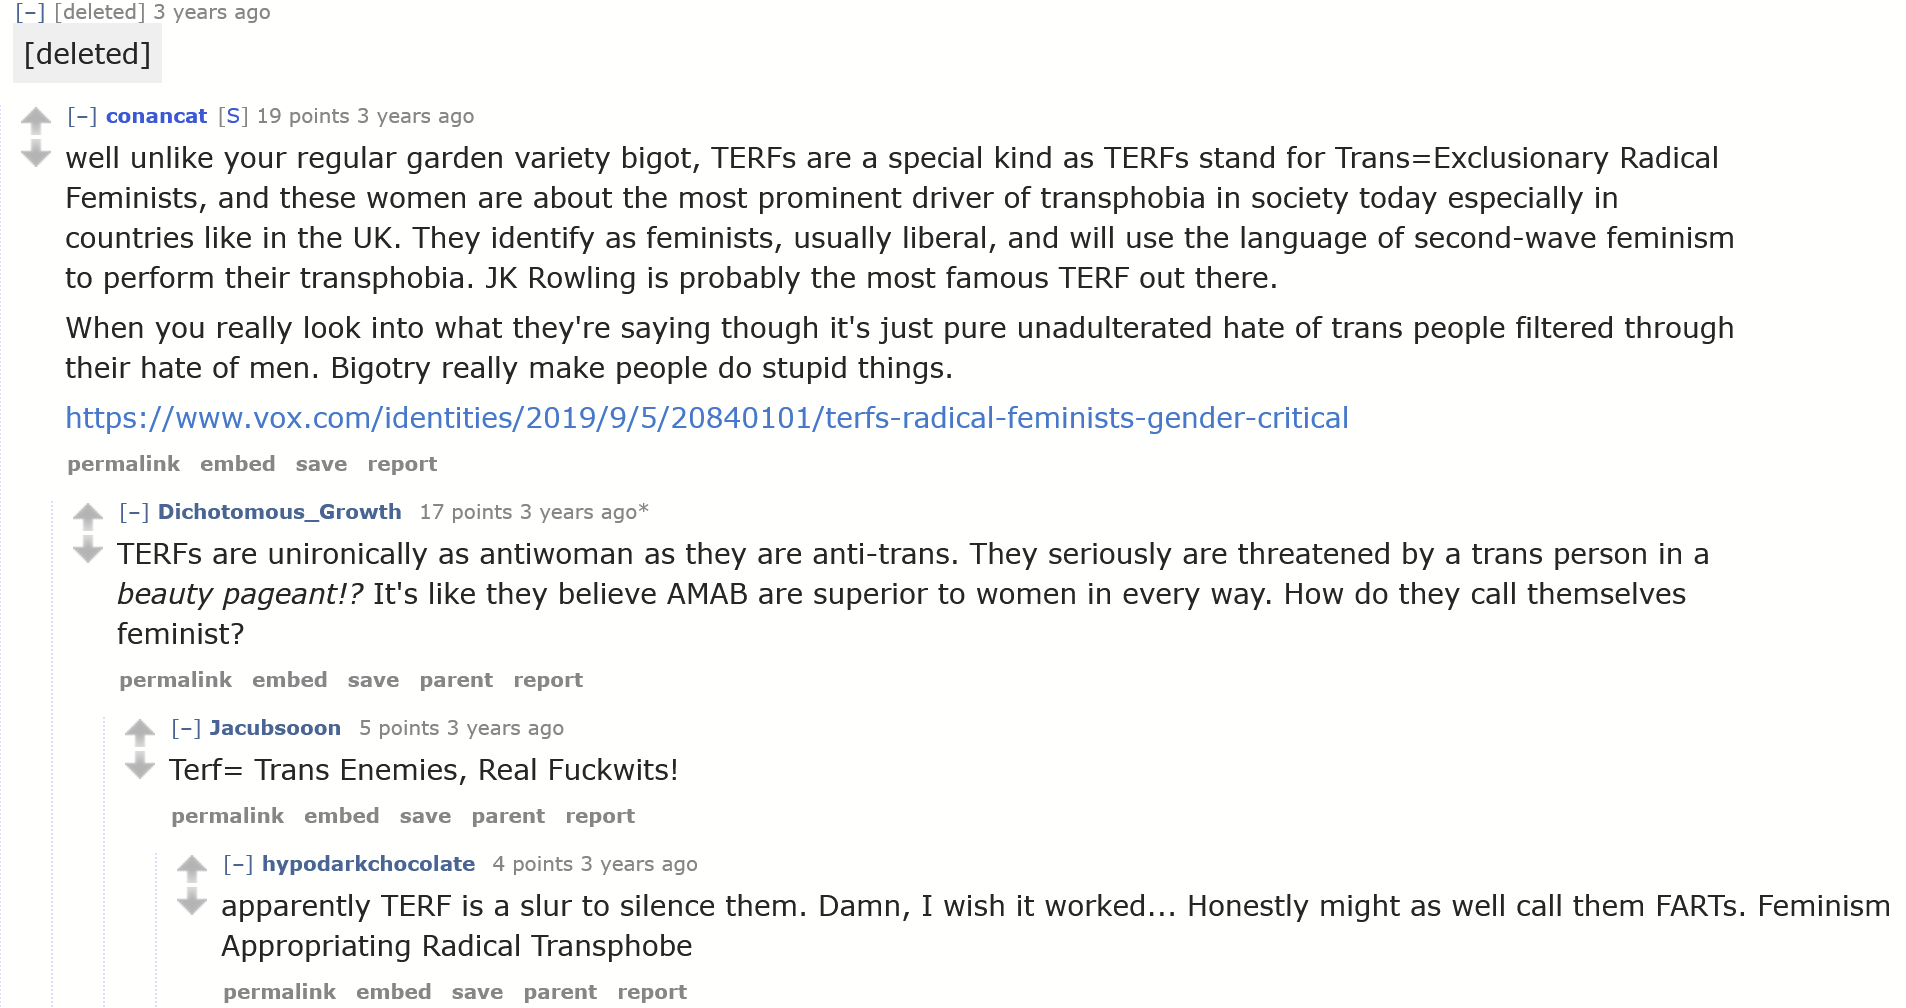Downvote Jacubsooon's comment
Screen dimensions: 1906x1008
pos(140,766)
